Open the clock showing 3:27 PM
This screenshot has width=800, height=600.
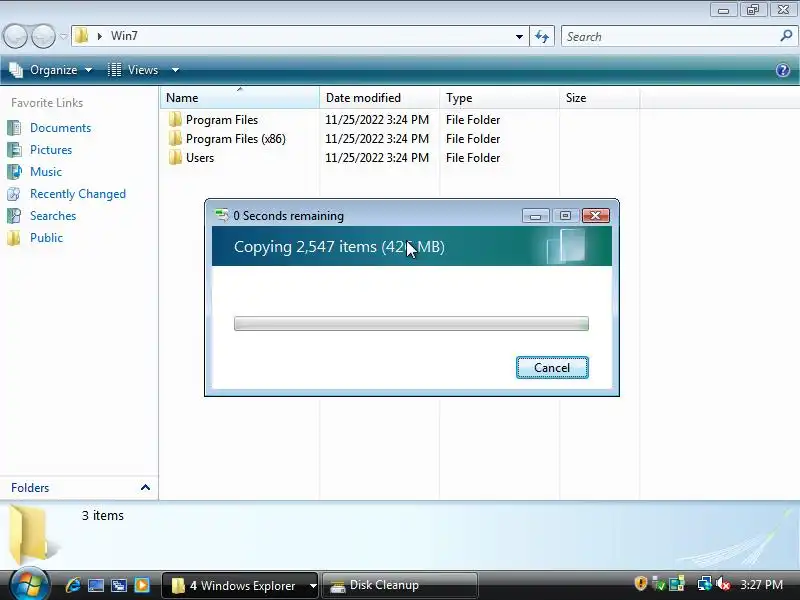click(761, 584)
